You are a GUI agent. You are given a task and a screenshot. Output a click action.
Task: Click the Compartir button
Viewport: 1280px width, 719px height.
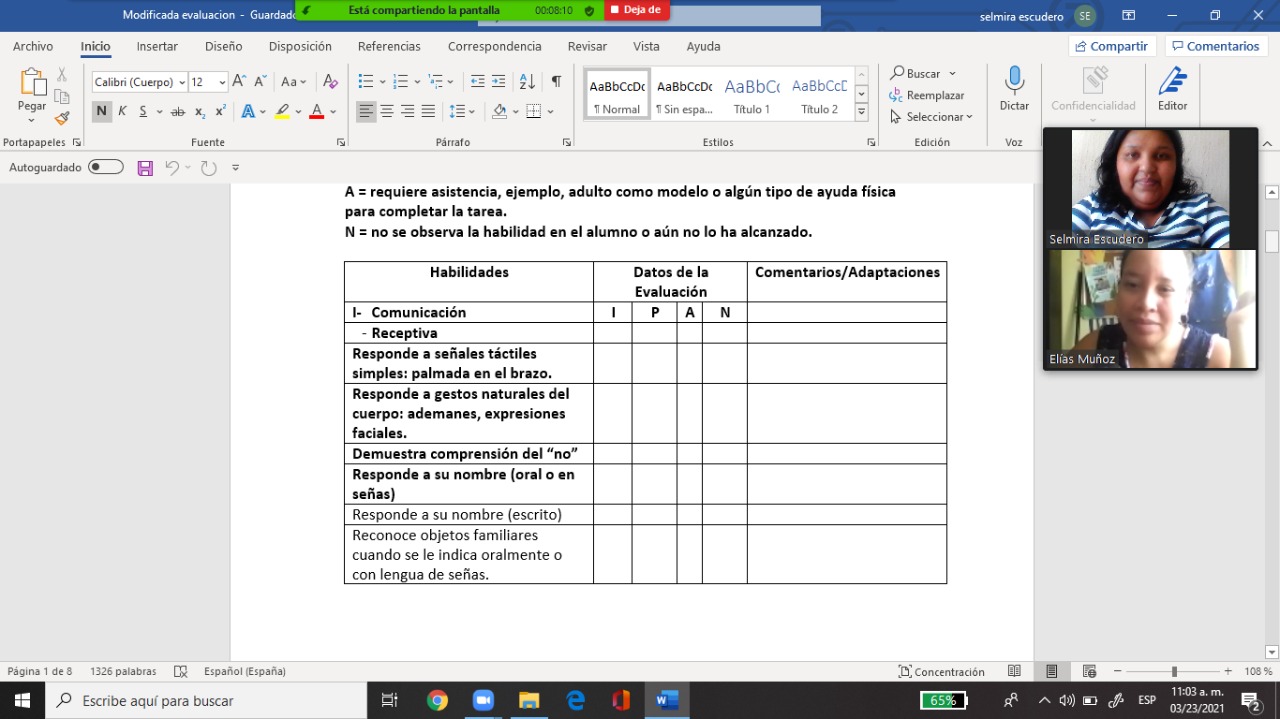pos(1112,46)
